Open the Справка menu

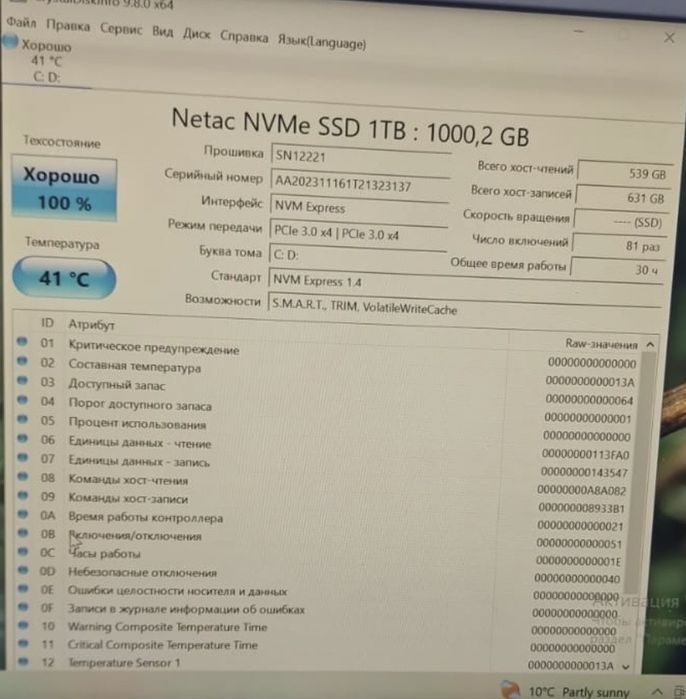pyautogui.click(x=244, y=37)
